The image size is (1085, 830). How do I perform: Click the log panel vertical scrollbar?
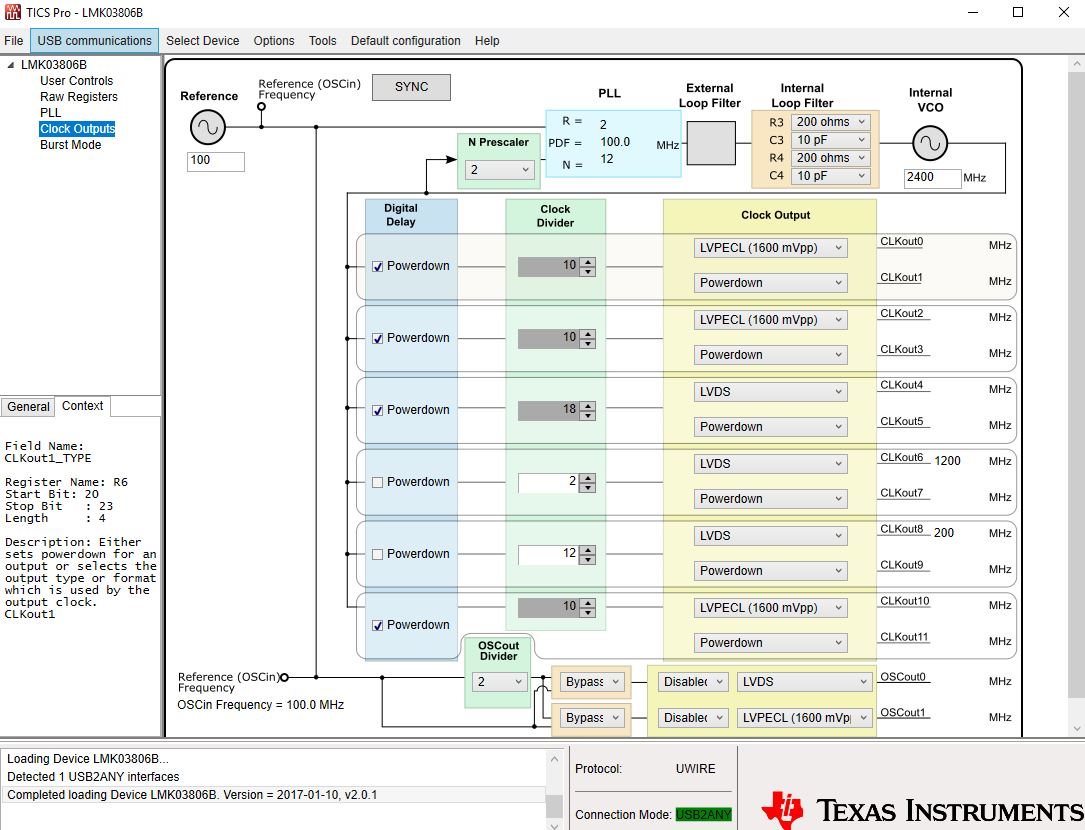[554, 790]
